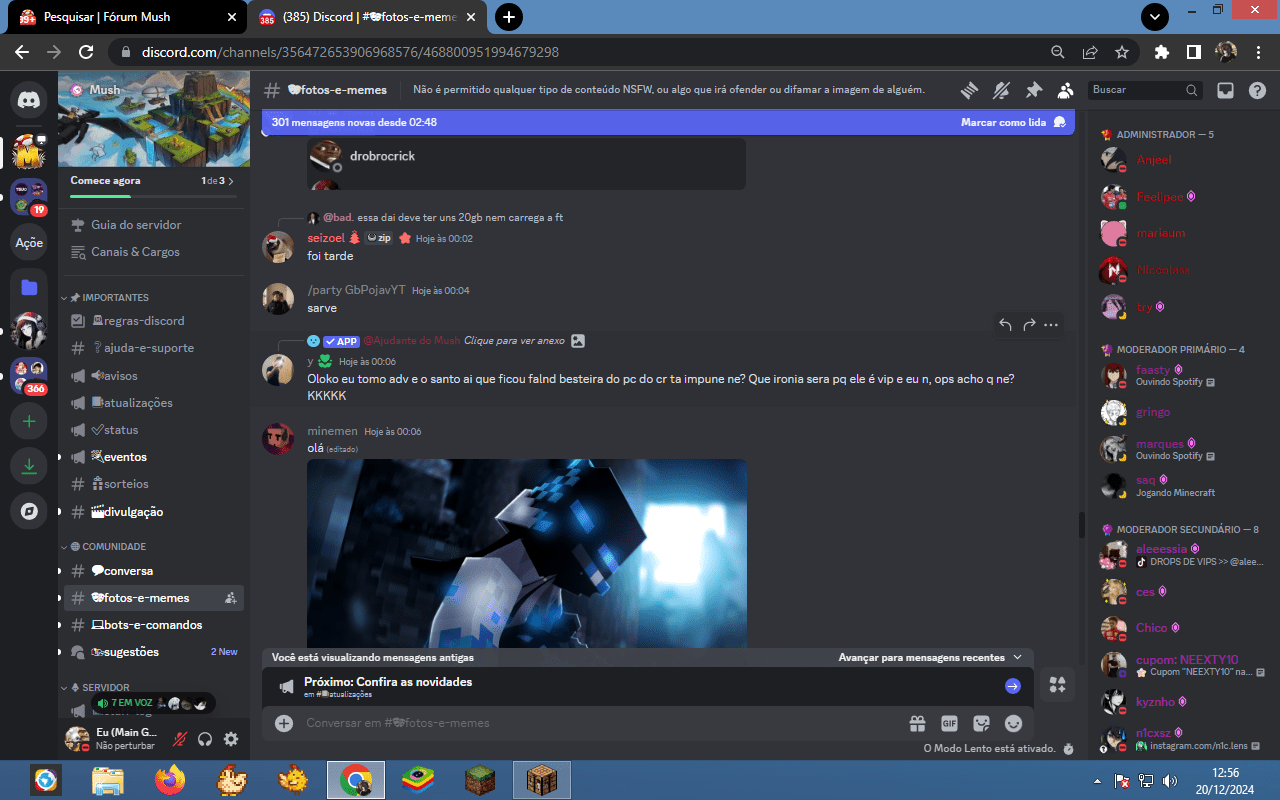
Task: Reload the page in Chrome
Action: [x=86, y=52]
